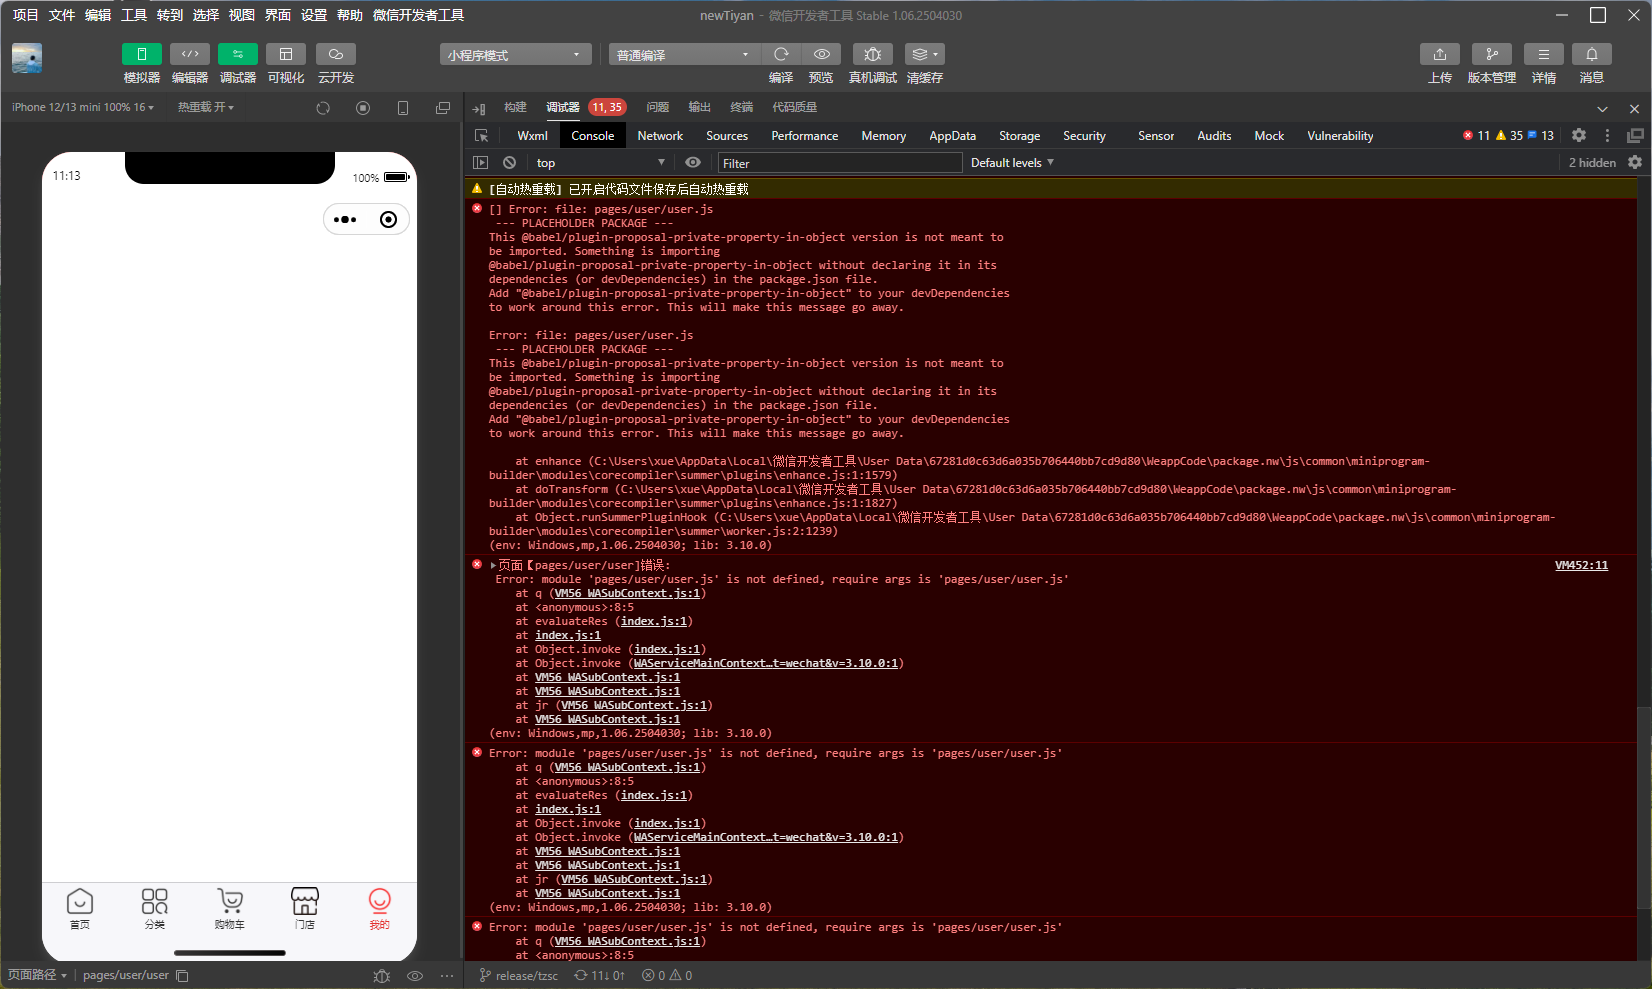1652x989 pixels.
Task: Clear the console
Action: click(509, 162)
